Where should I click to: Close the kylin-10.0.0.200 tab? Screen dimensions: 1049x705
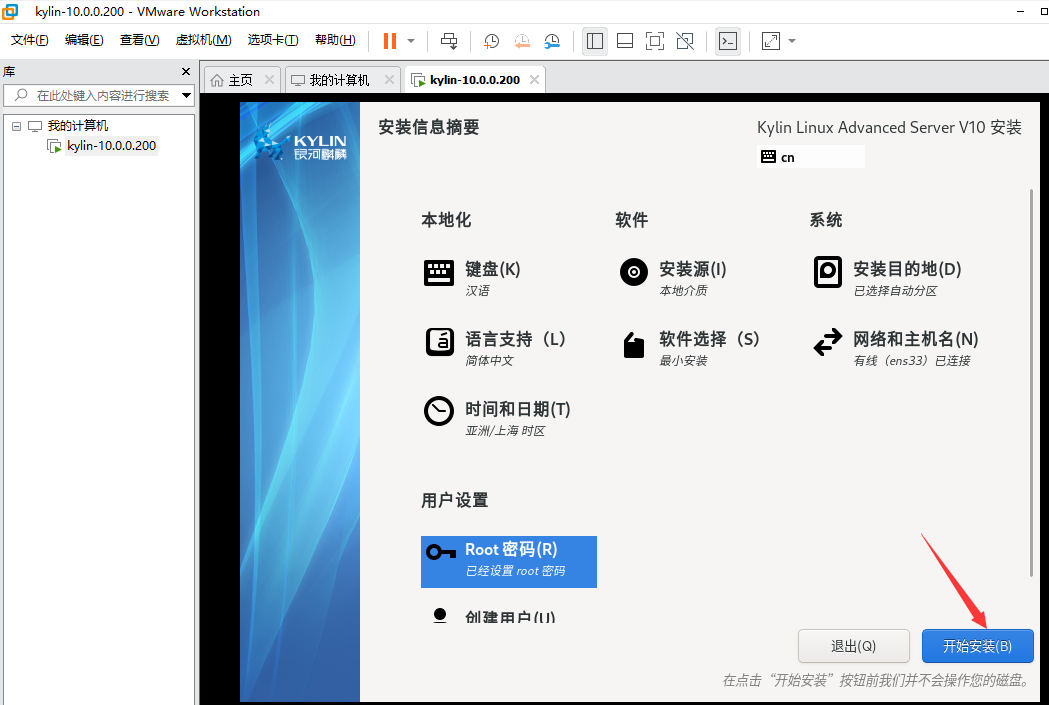tap(535, 80)
